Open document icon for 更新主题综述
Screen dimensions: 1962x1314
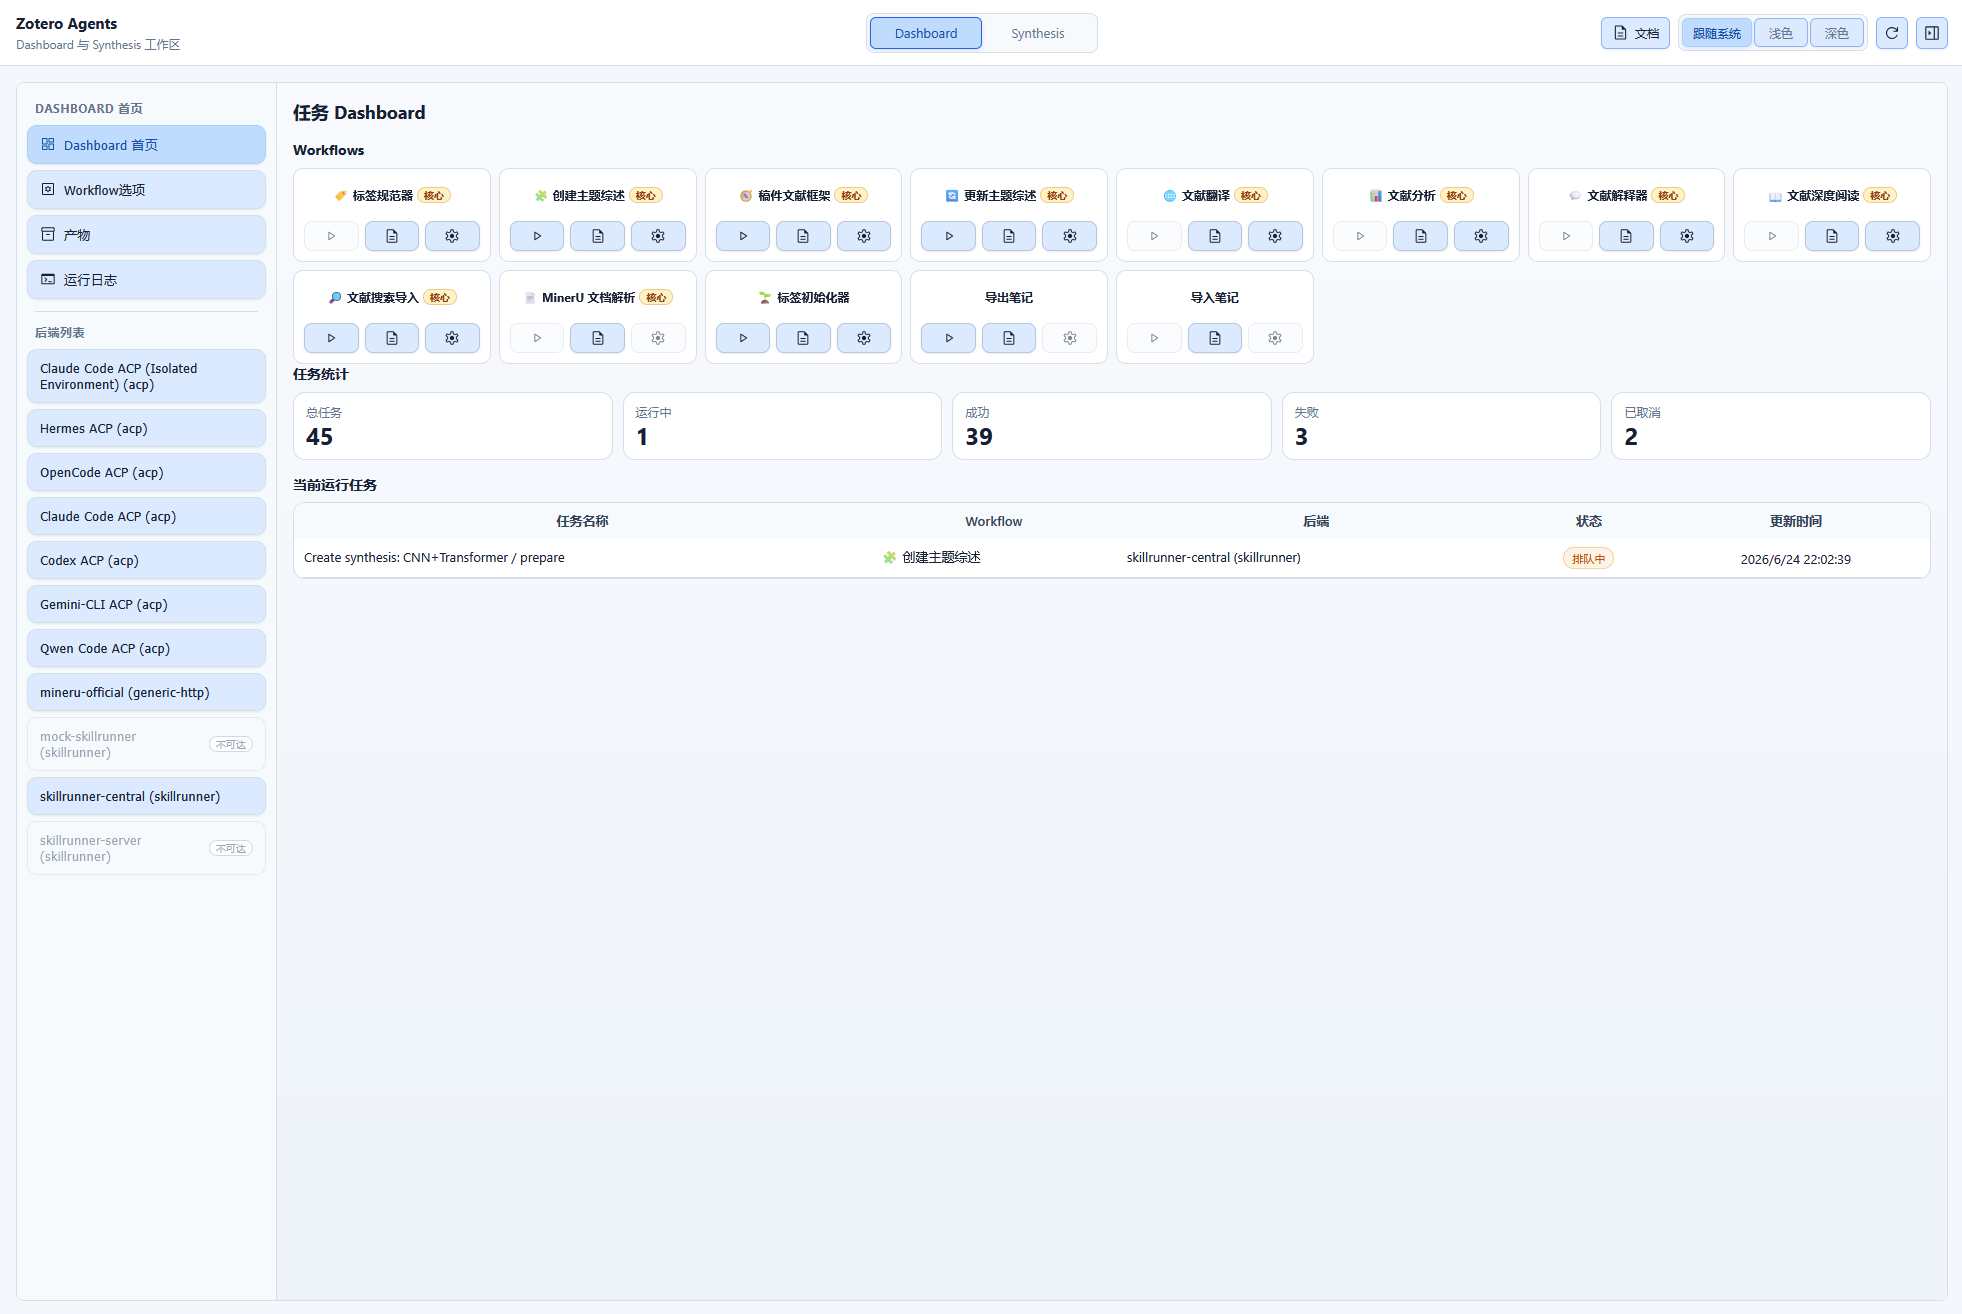pyautogui.click(x=1009, y=236)
